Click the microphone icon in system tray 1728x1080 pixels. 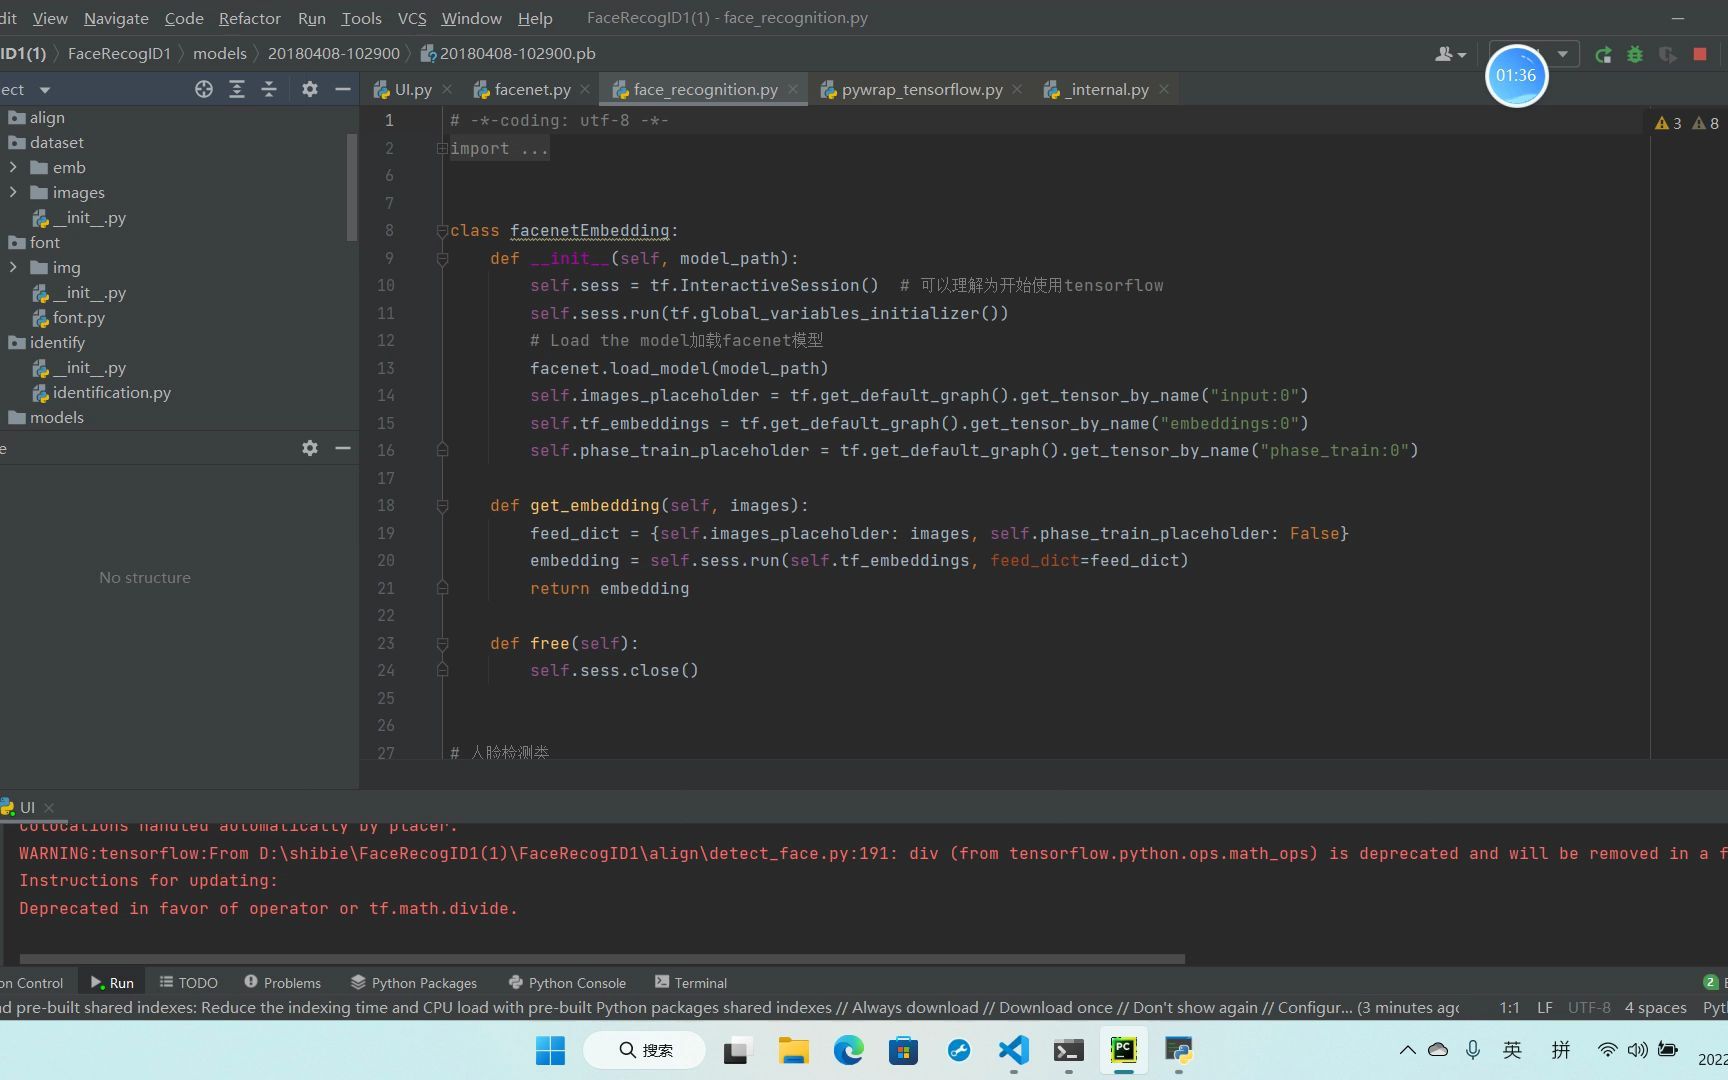(x=1472, y=1050)
